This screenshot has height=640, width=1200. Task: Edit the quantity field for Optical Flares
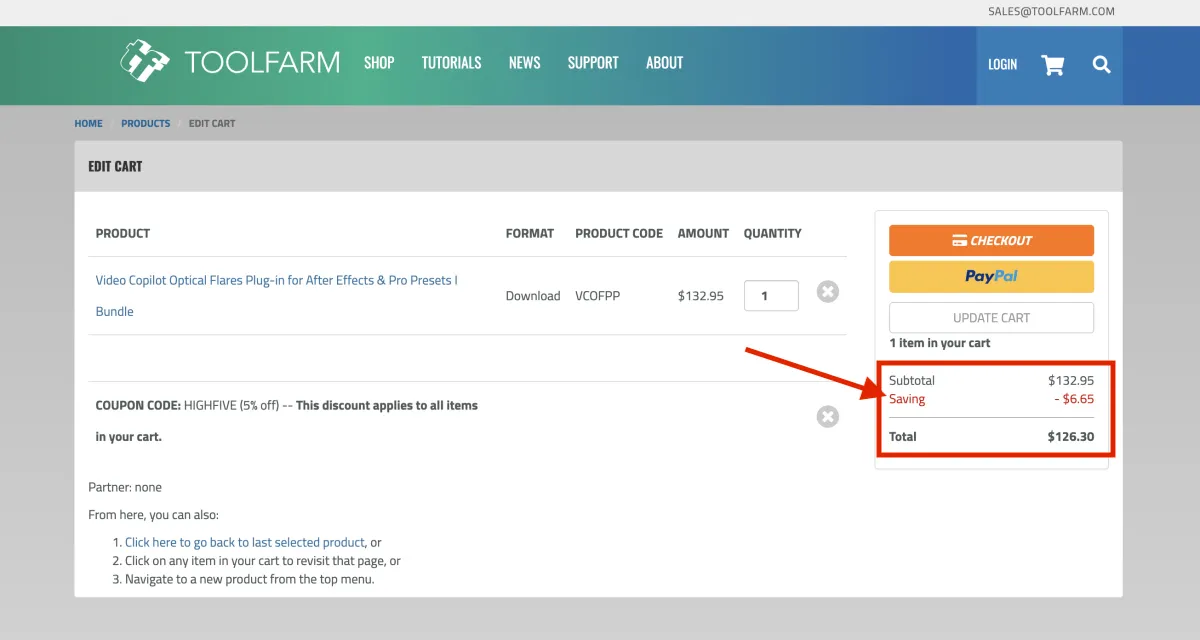coord(771,296)
